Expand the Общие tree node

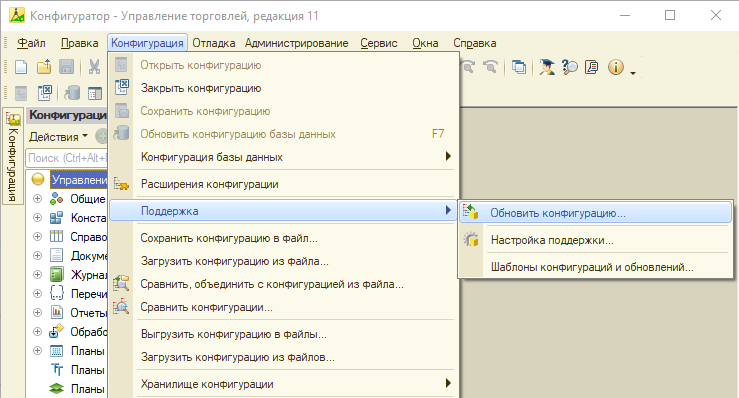pyautogui.click(x=37, y=199)
